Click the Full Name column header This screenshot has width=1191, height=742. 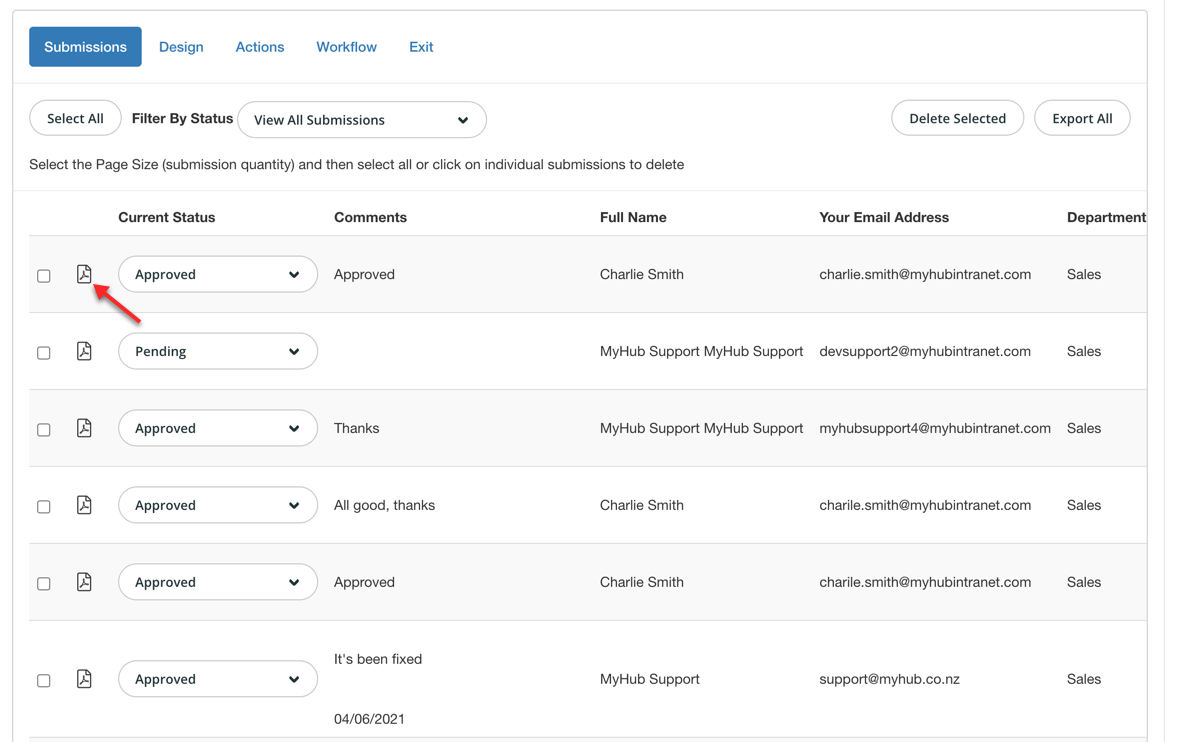pos(633,217)
